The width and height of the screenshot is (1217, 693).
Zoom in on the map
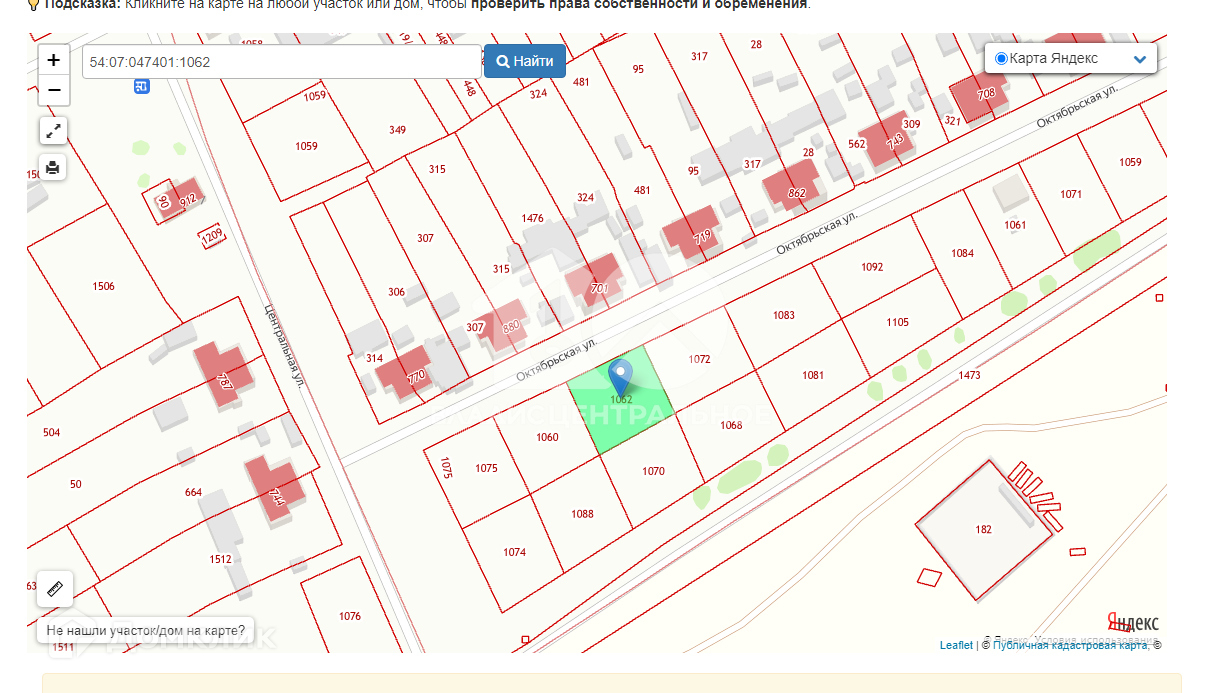[x=54, y=60]
